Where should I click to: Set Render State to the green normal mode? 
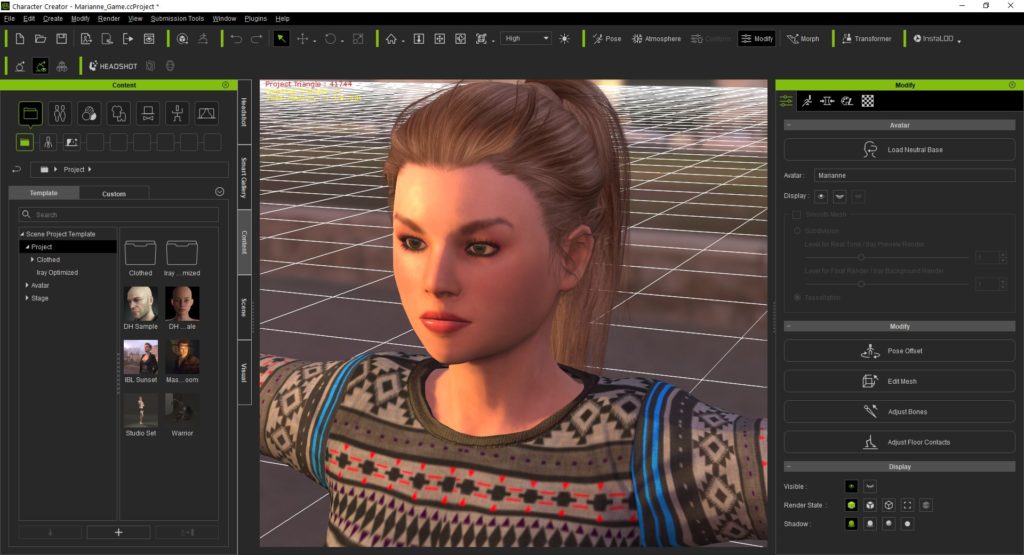[x=851, y=505]
